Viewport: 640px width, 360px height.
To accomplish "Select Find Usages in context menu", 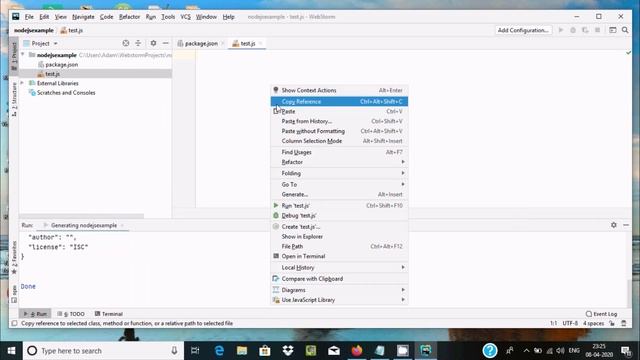I will pyautogui.click(x=339, y=152).
